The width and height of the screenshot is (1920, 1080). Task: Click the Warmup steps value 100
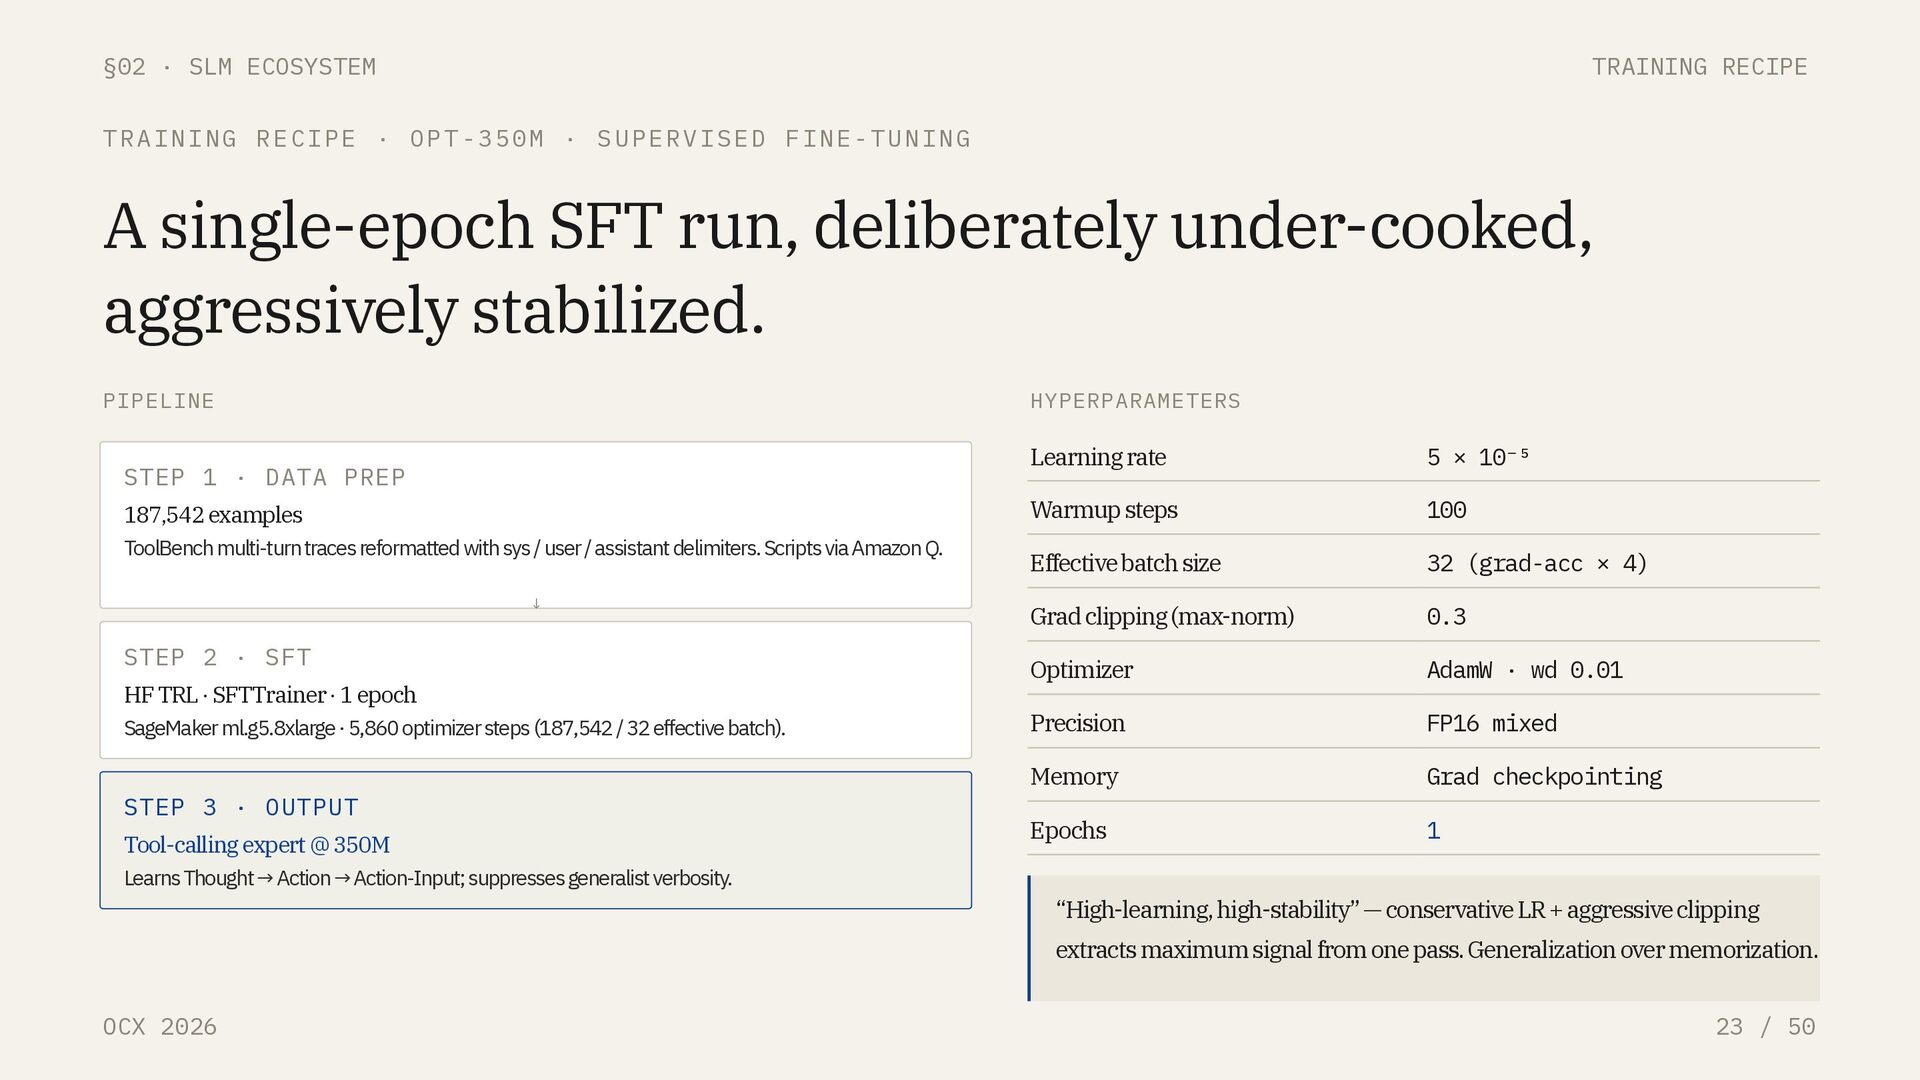point(1445,511)
